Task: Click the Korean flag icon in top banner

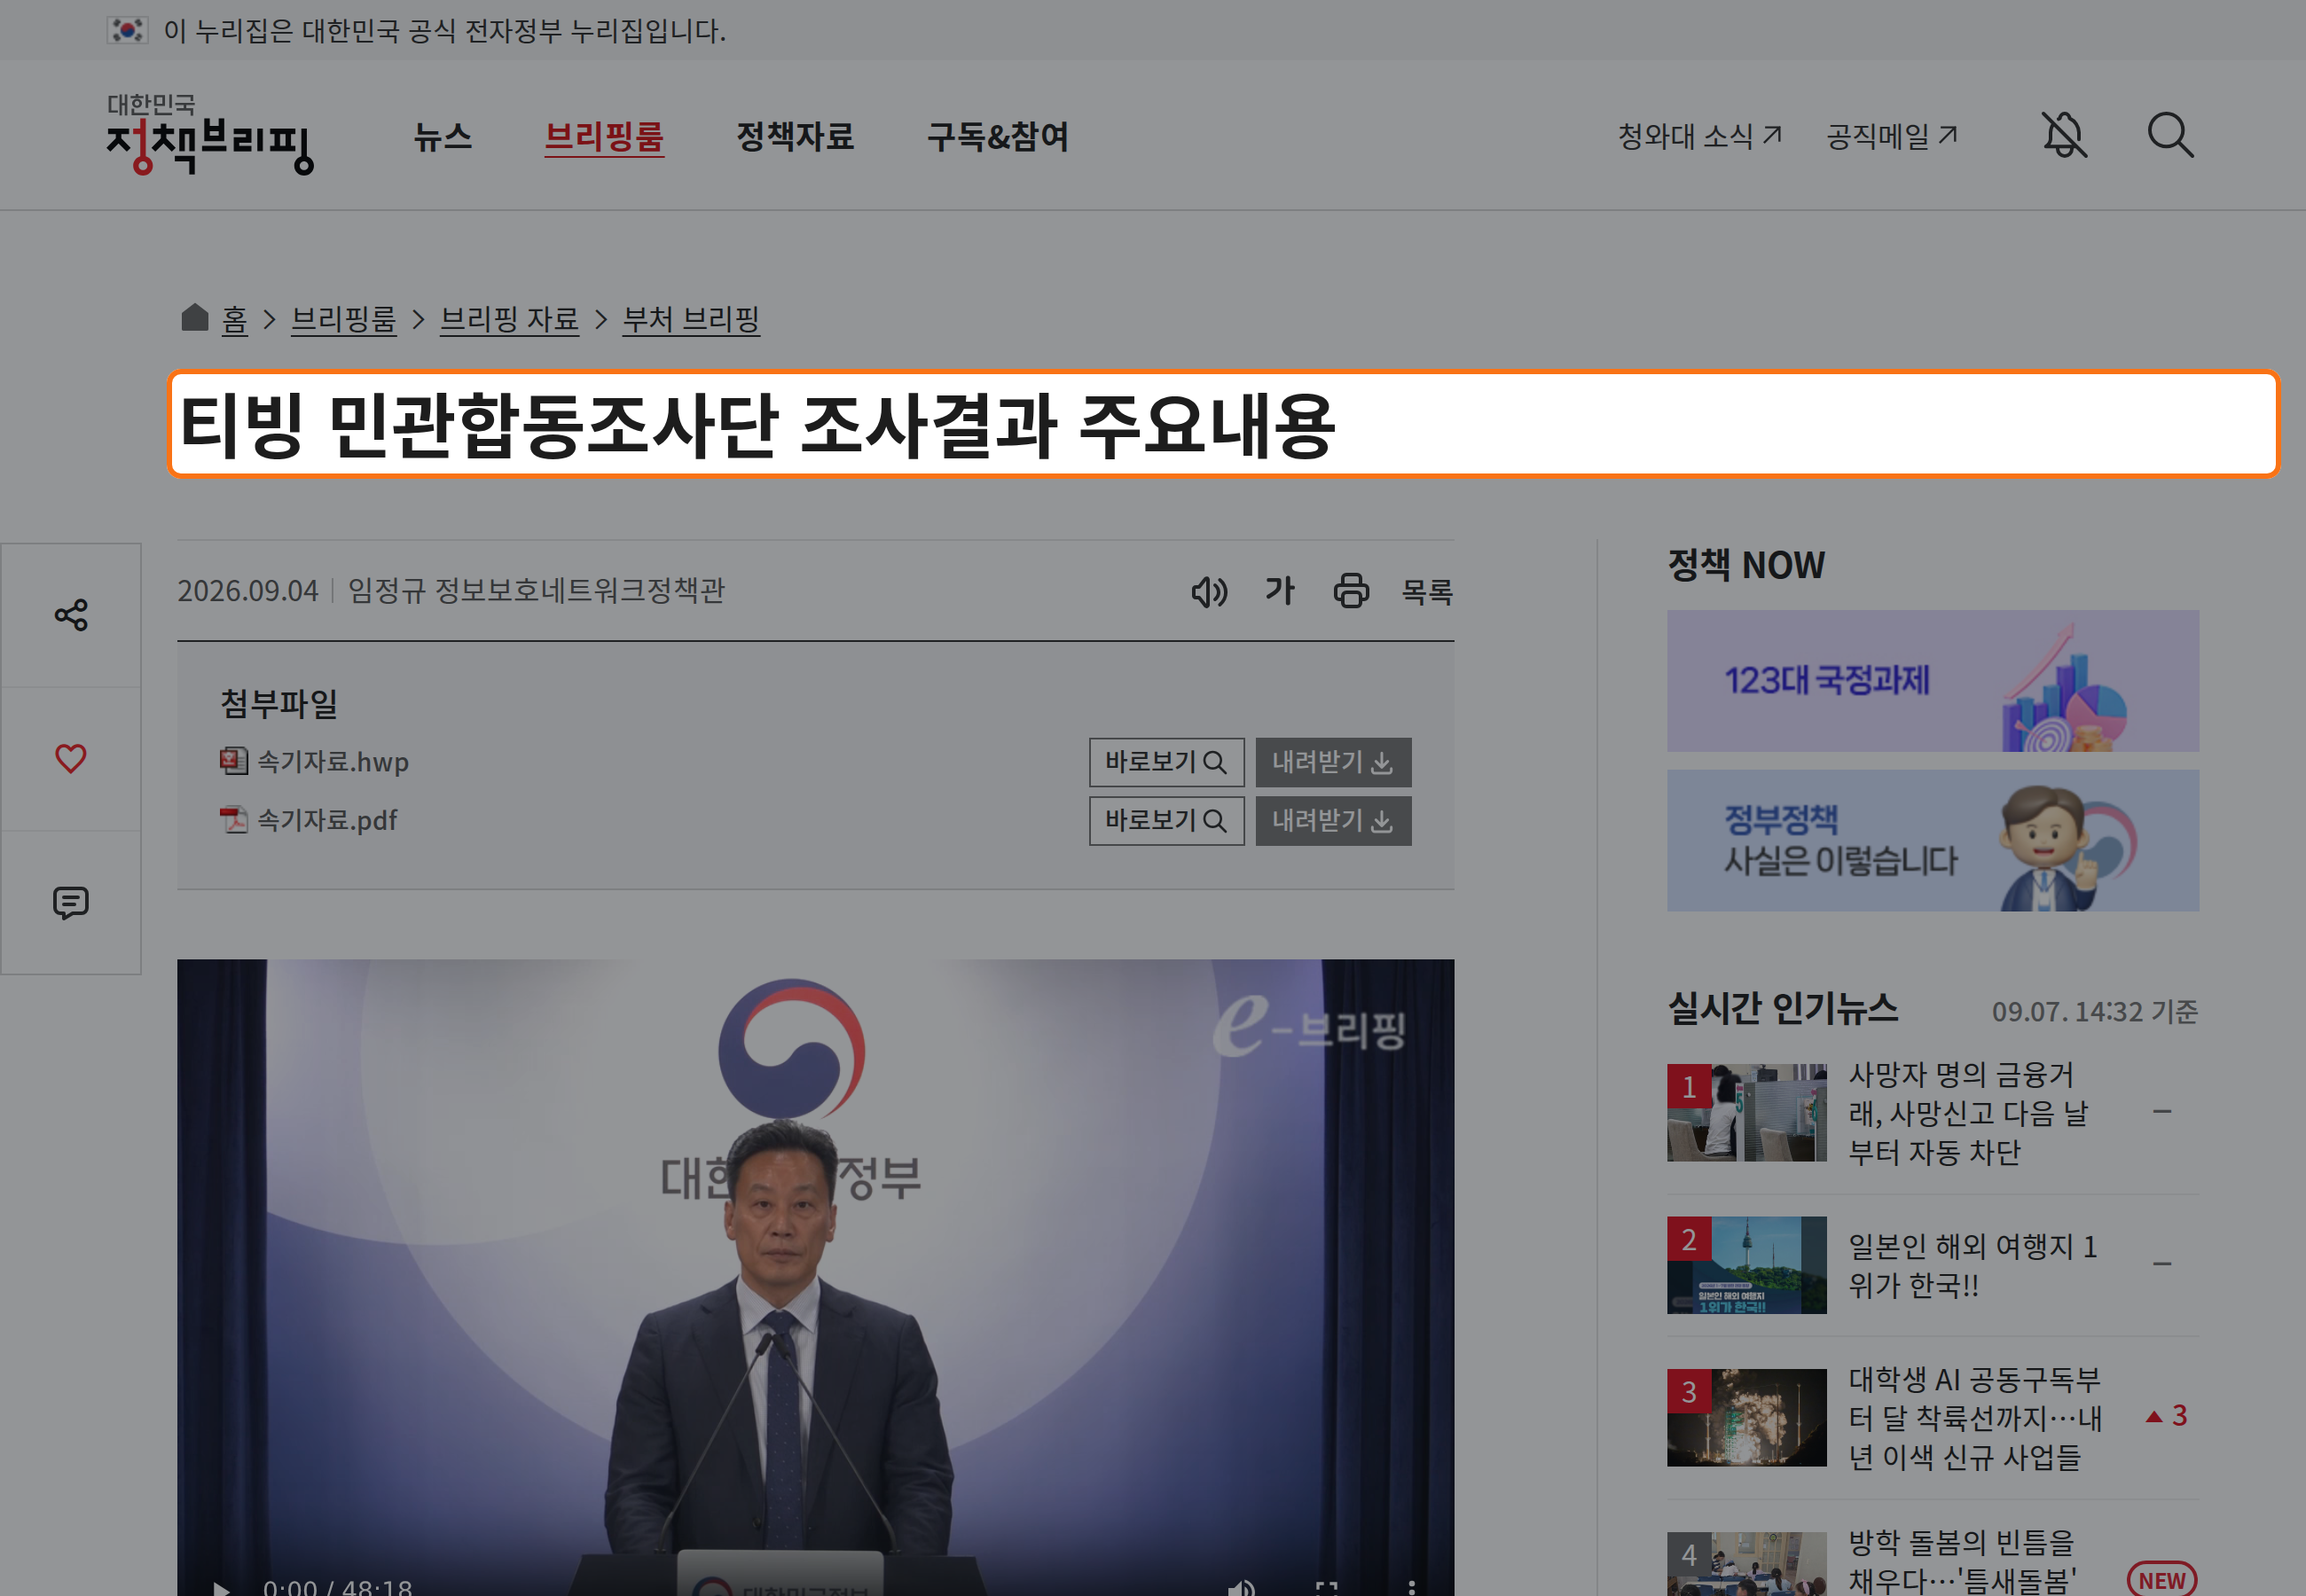Action: (127, 30)
